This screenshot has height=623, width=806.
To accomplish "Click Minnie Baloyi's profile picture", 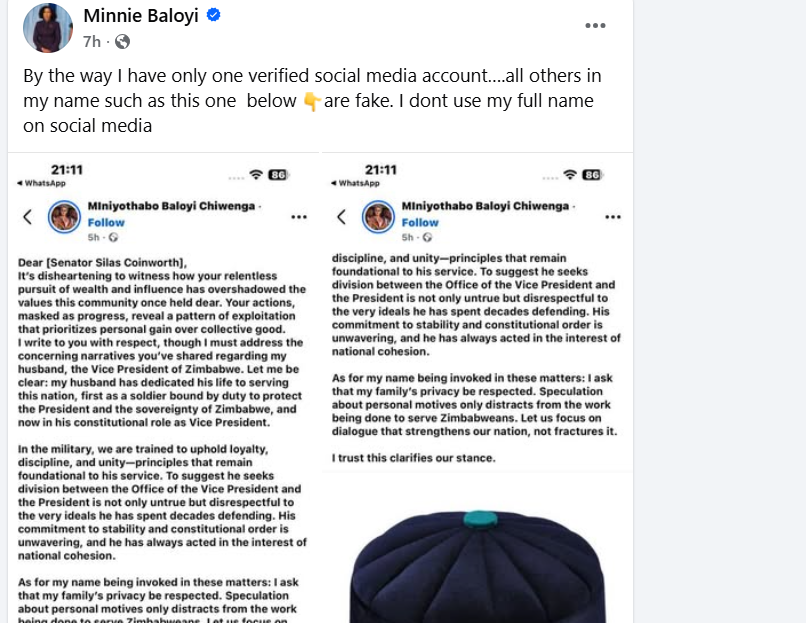I will click(x=47, y=28).
